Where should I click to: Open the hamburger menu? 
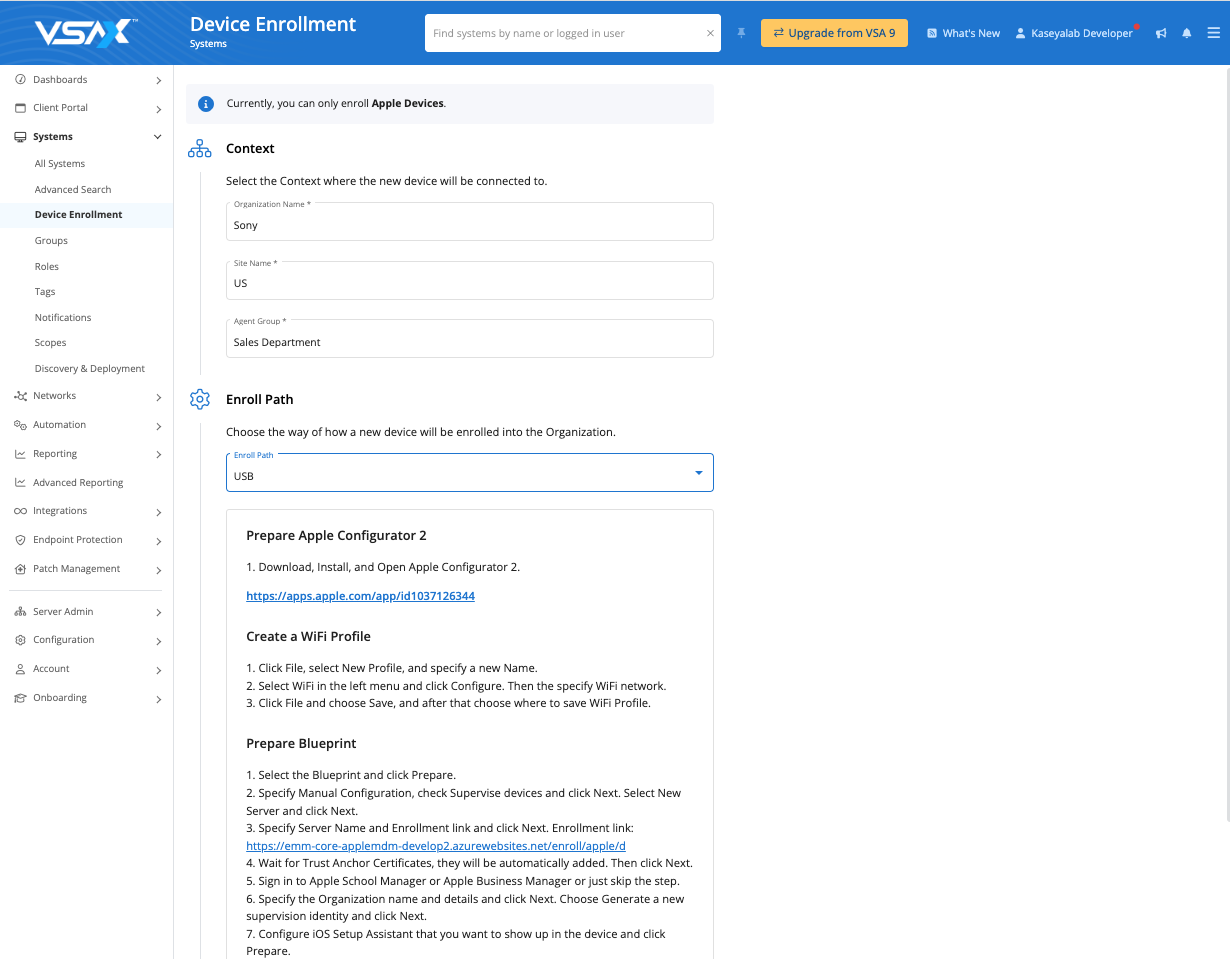(1213, 33)
